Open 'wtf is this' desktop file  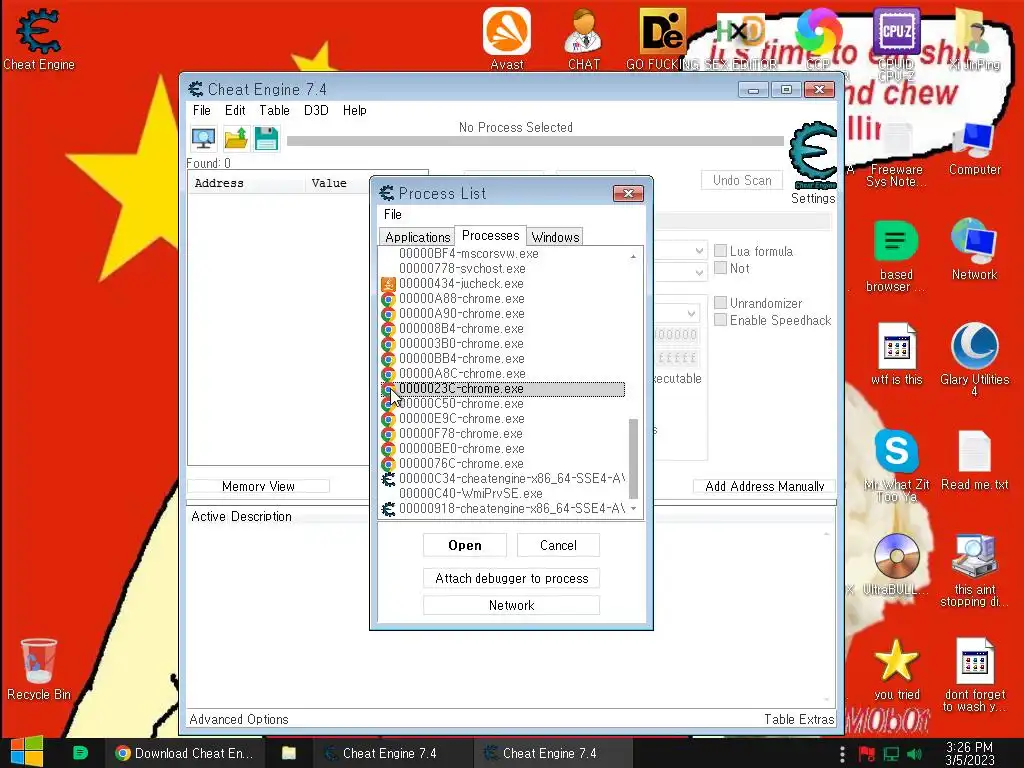[896, 355]
